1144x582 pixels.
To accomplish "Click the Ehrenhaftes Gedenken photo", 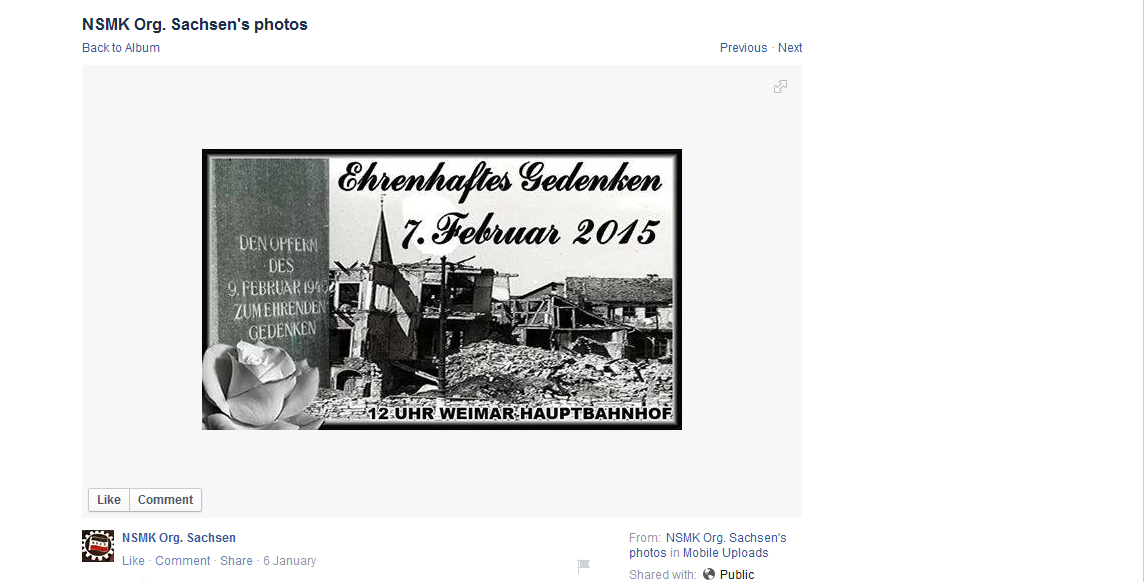I will click(x=441, y=290).
